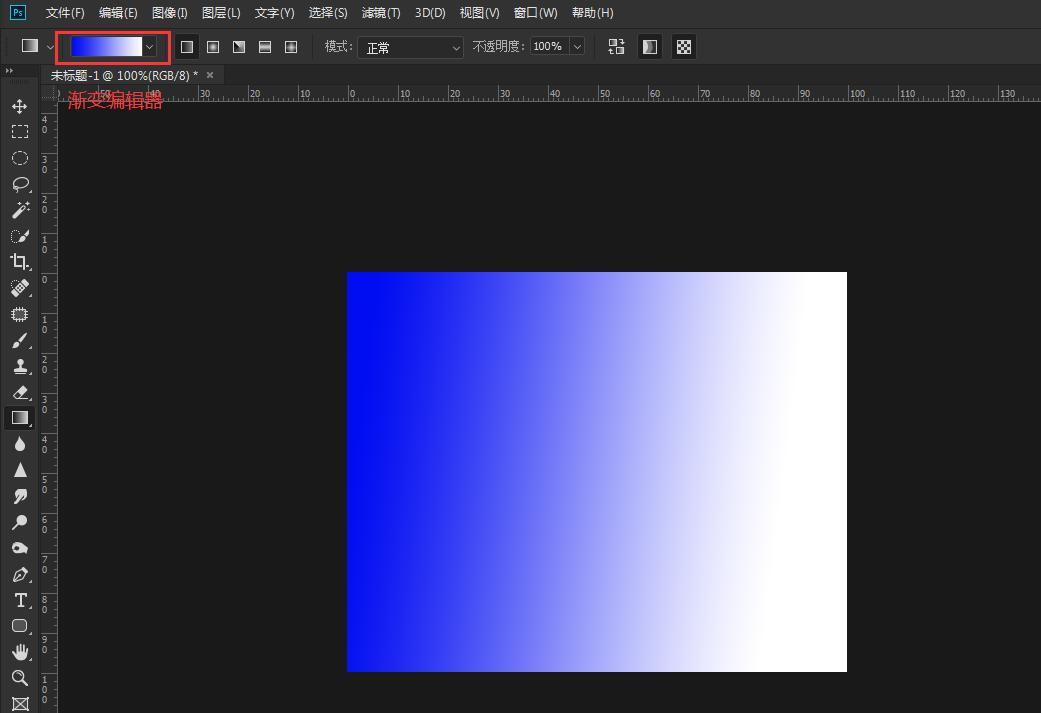This screenshot has width=1041, height=713.
Task: Open the 文件(F) menu
Action: pos(64,13)
